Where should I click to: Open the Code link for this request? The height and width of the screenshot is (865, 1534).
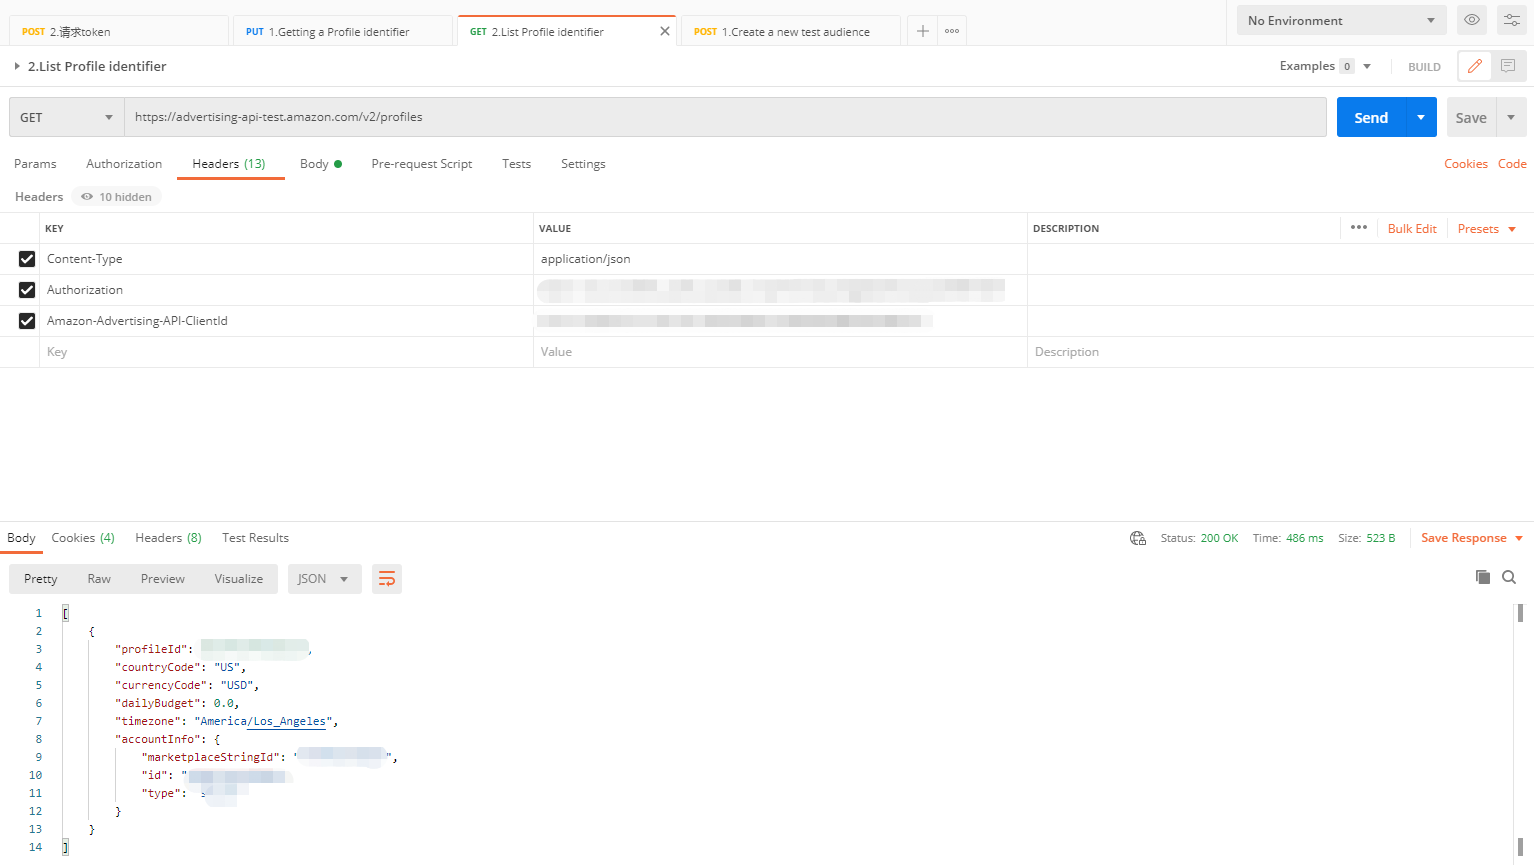click(1512, 163)
